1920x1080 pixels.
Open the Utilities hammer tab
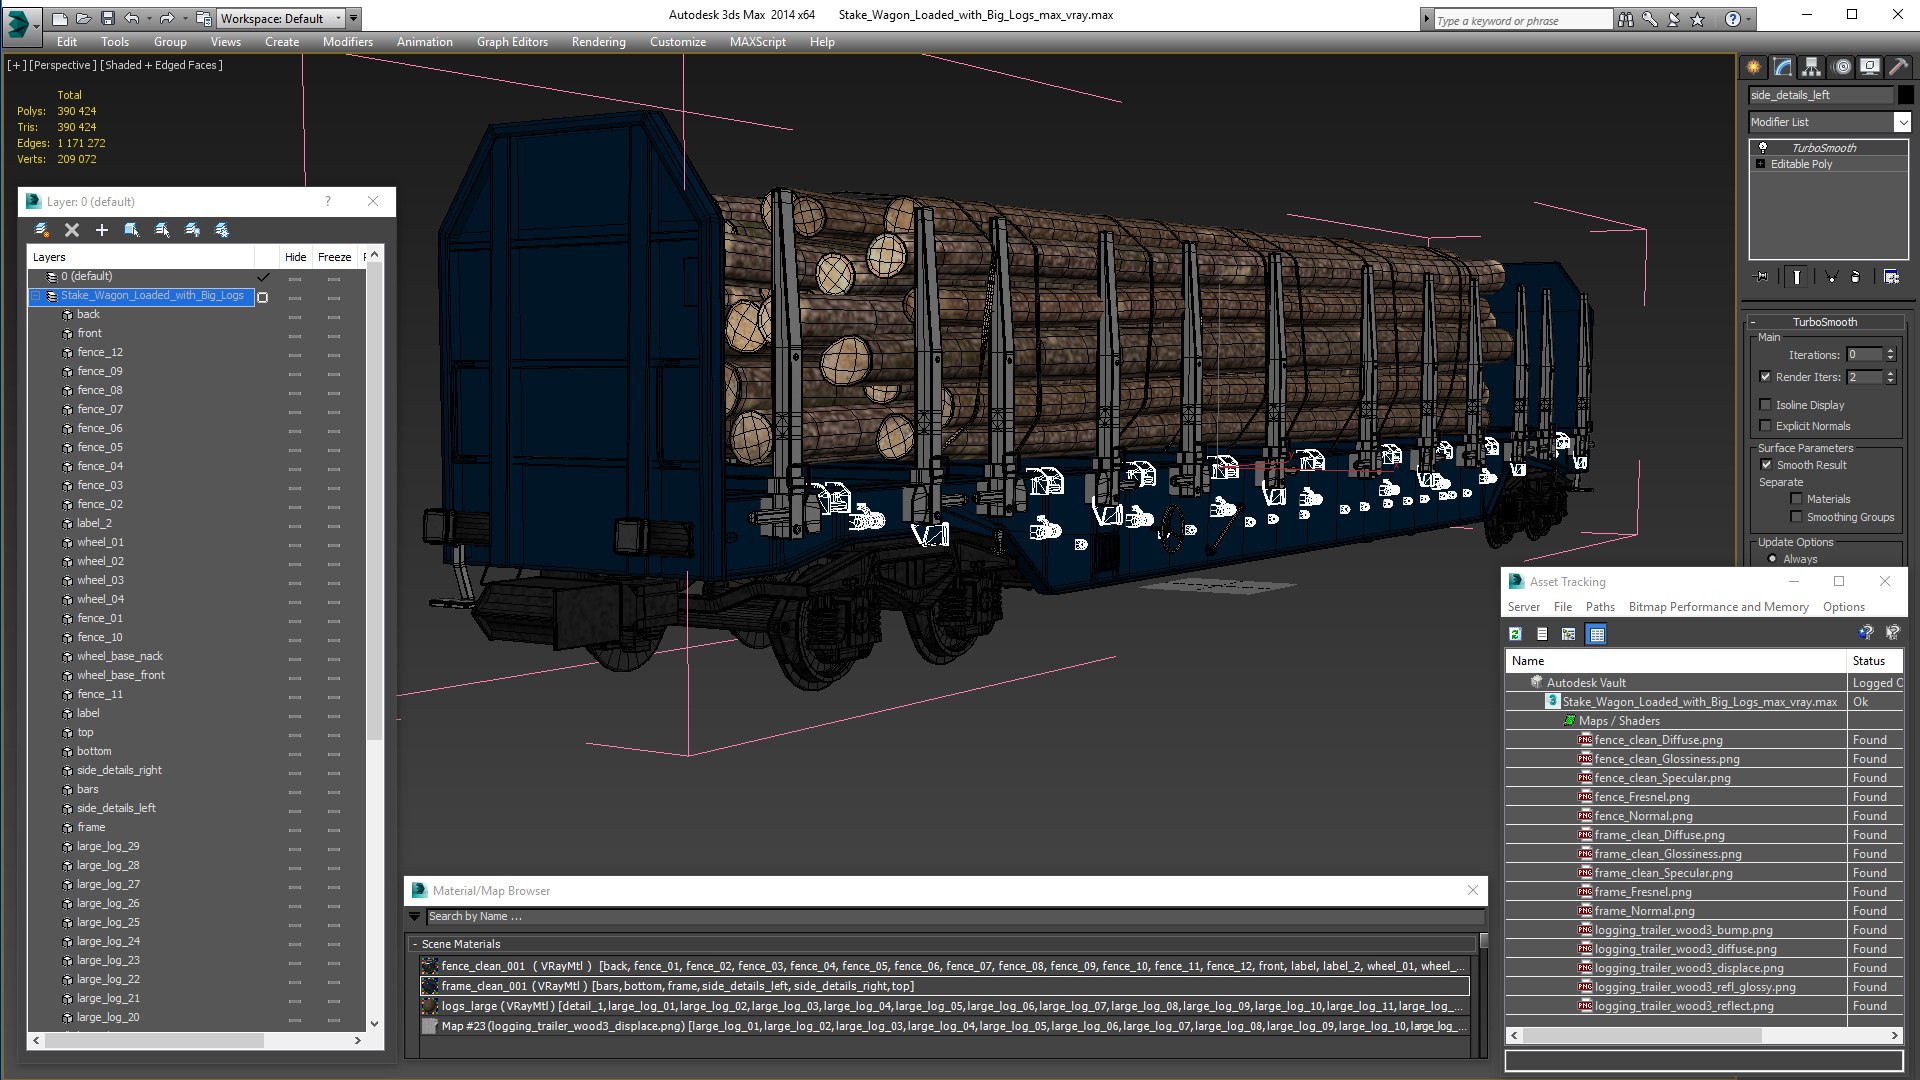pyautogui.click(x=1898, y=67)
